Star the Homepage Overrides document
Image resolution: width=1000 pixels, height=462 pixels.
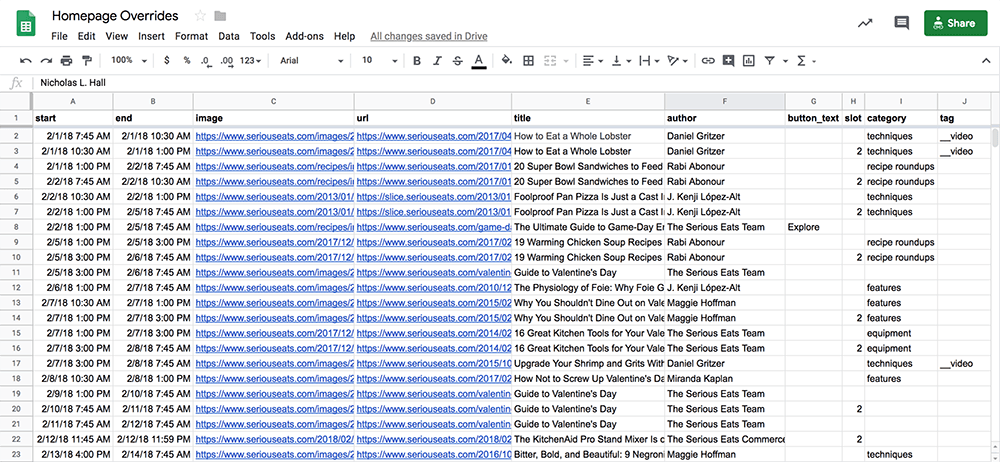click(x=200, y=16)
